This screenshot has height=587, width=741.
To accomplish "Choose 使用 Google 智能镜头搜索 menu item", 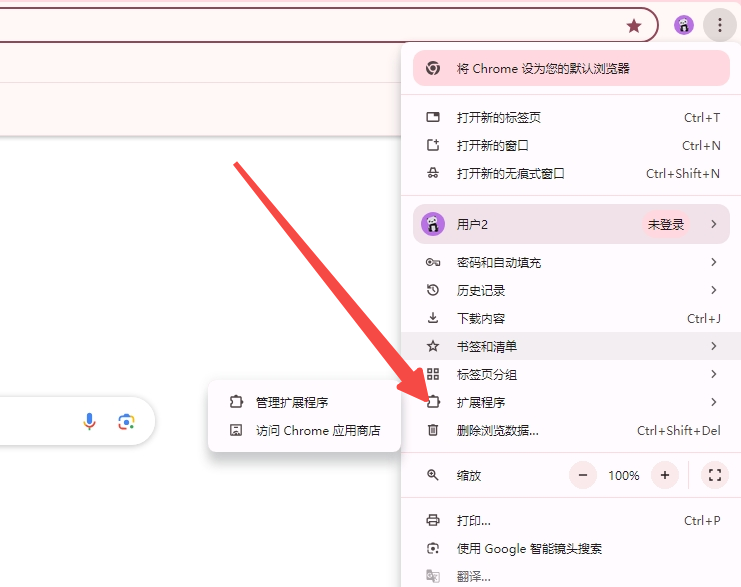I will 571,548.
